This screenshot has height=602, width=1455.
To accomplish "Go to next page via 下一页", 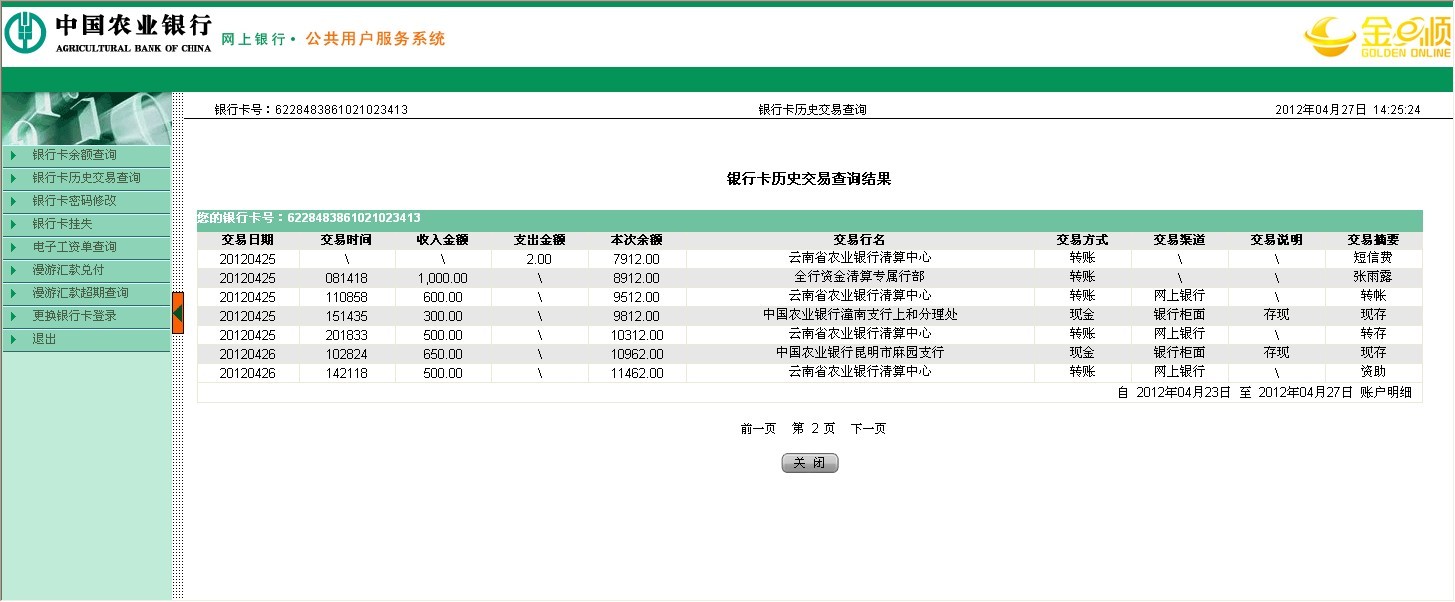I will (868, 429).
